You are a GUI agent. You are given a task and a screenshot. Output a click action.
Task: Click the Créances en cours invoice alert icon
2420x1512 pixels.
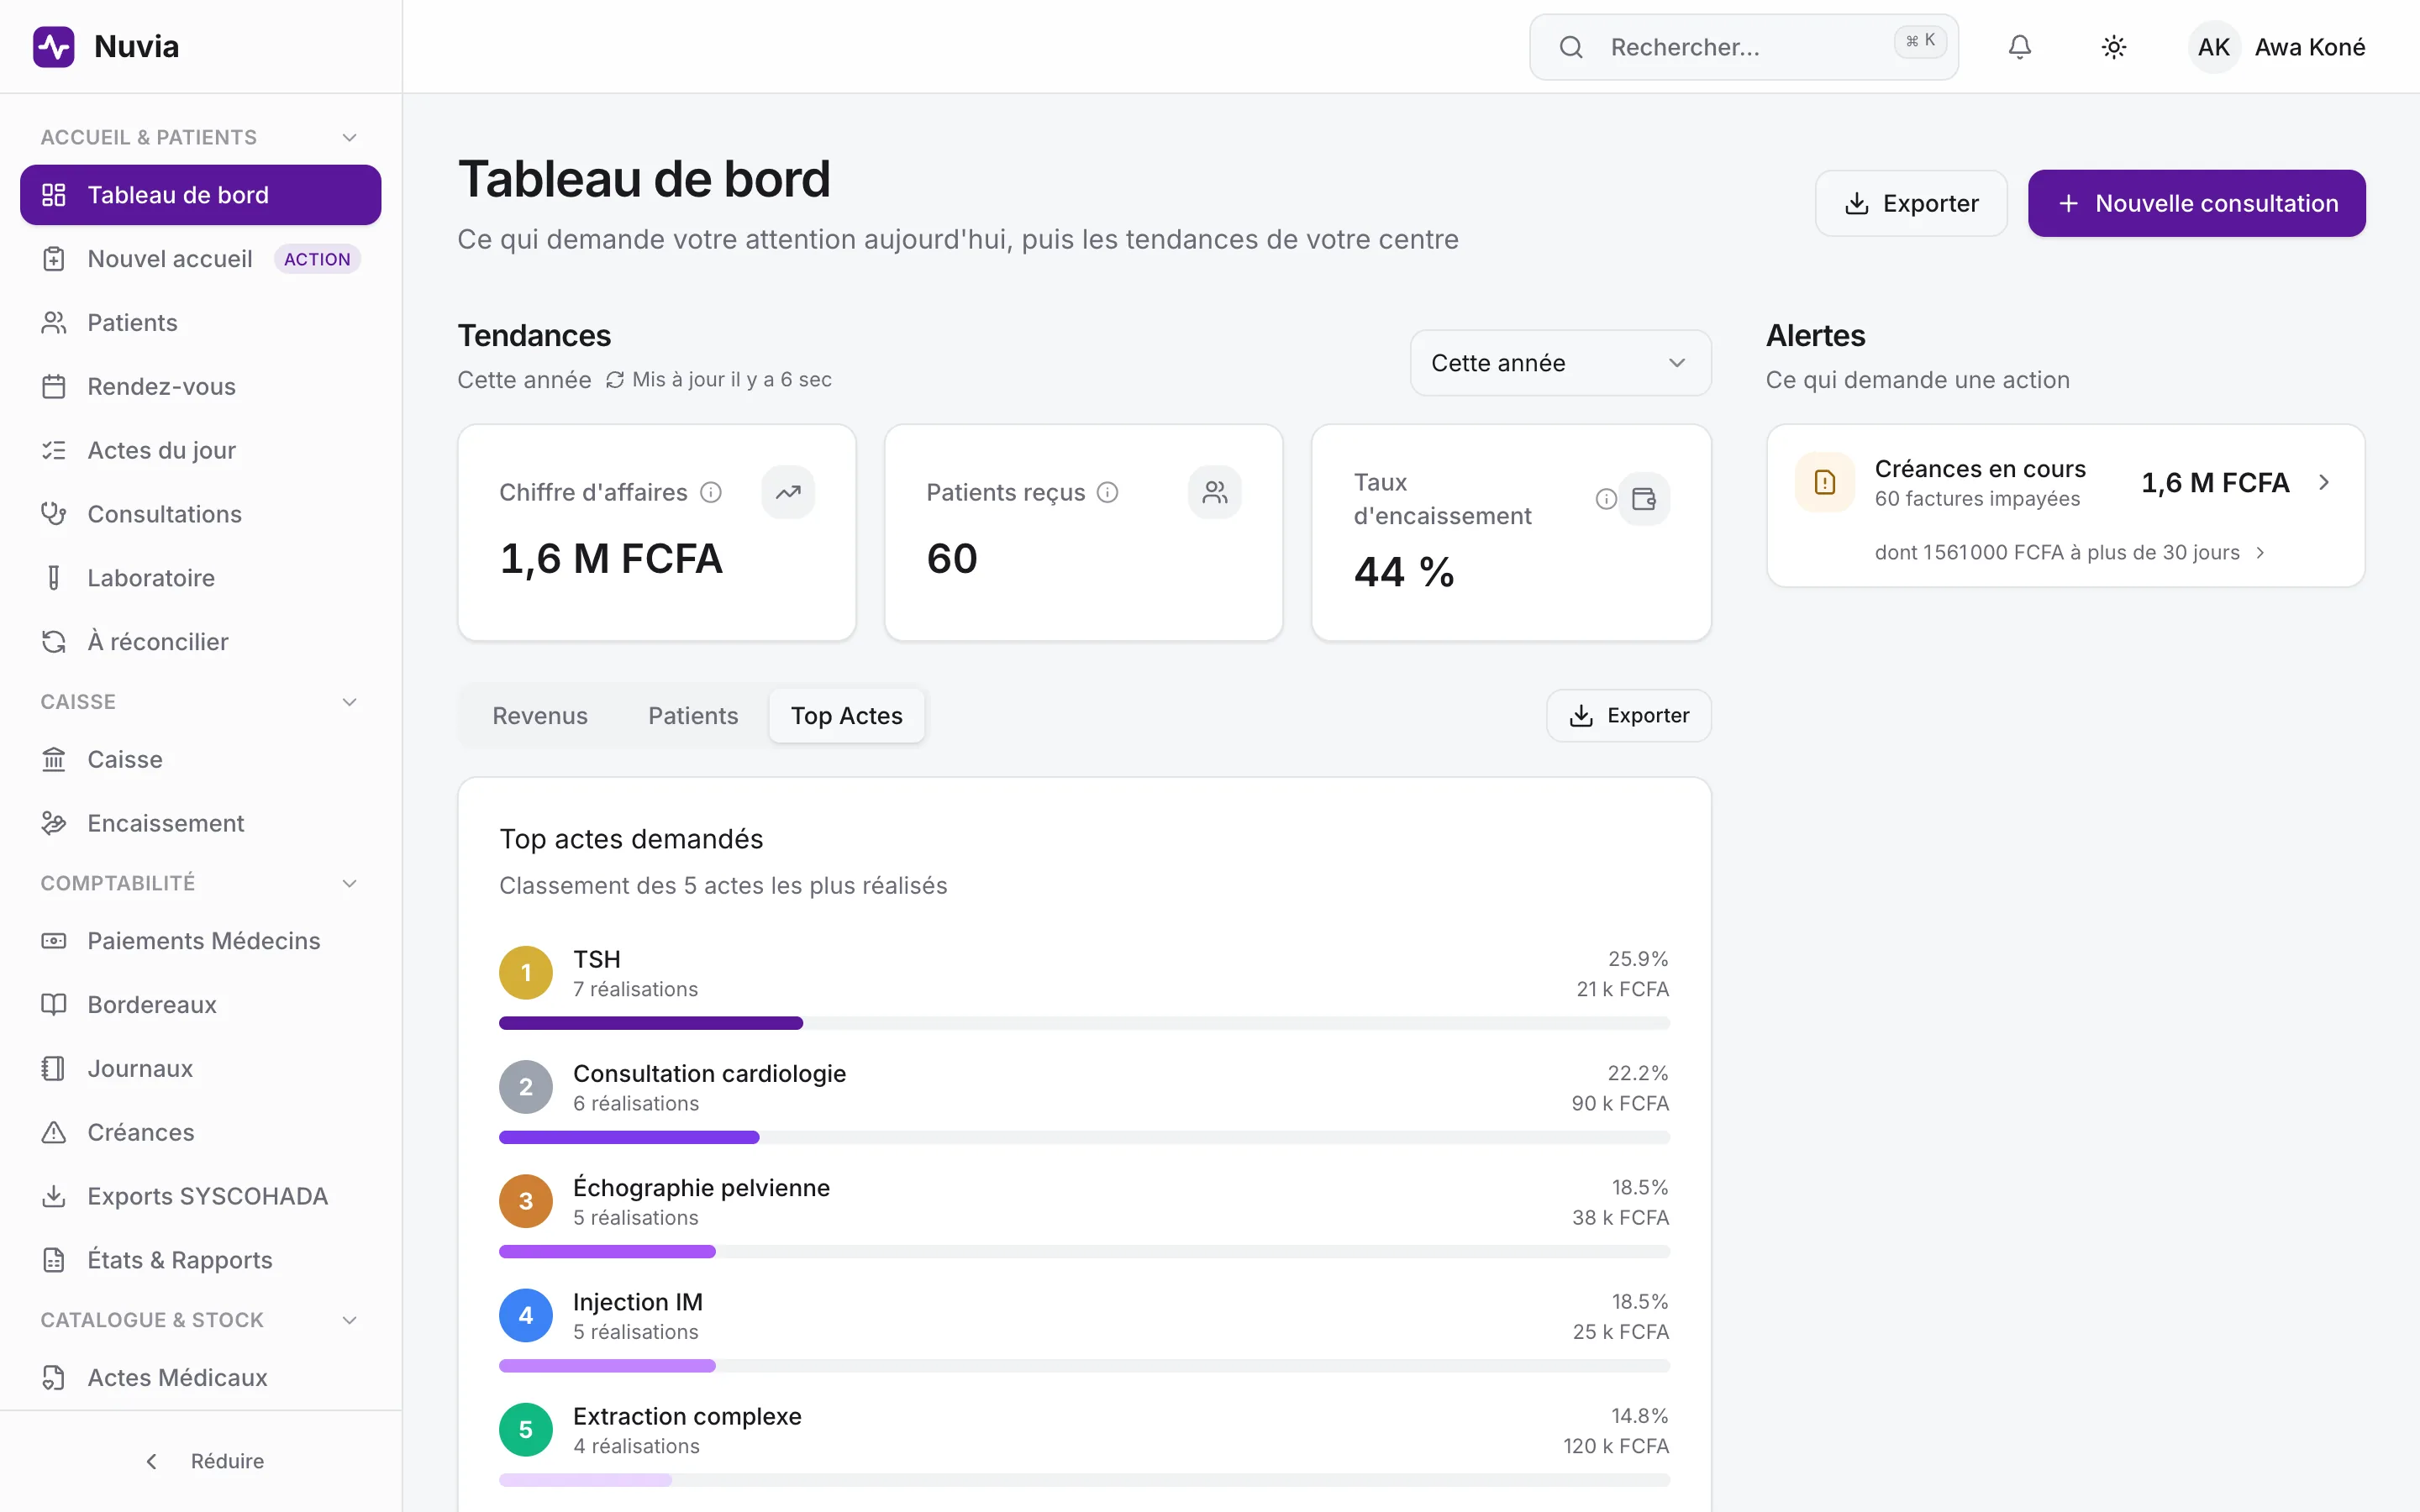click(1825, 483)
